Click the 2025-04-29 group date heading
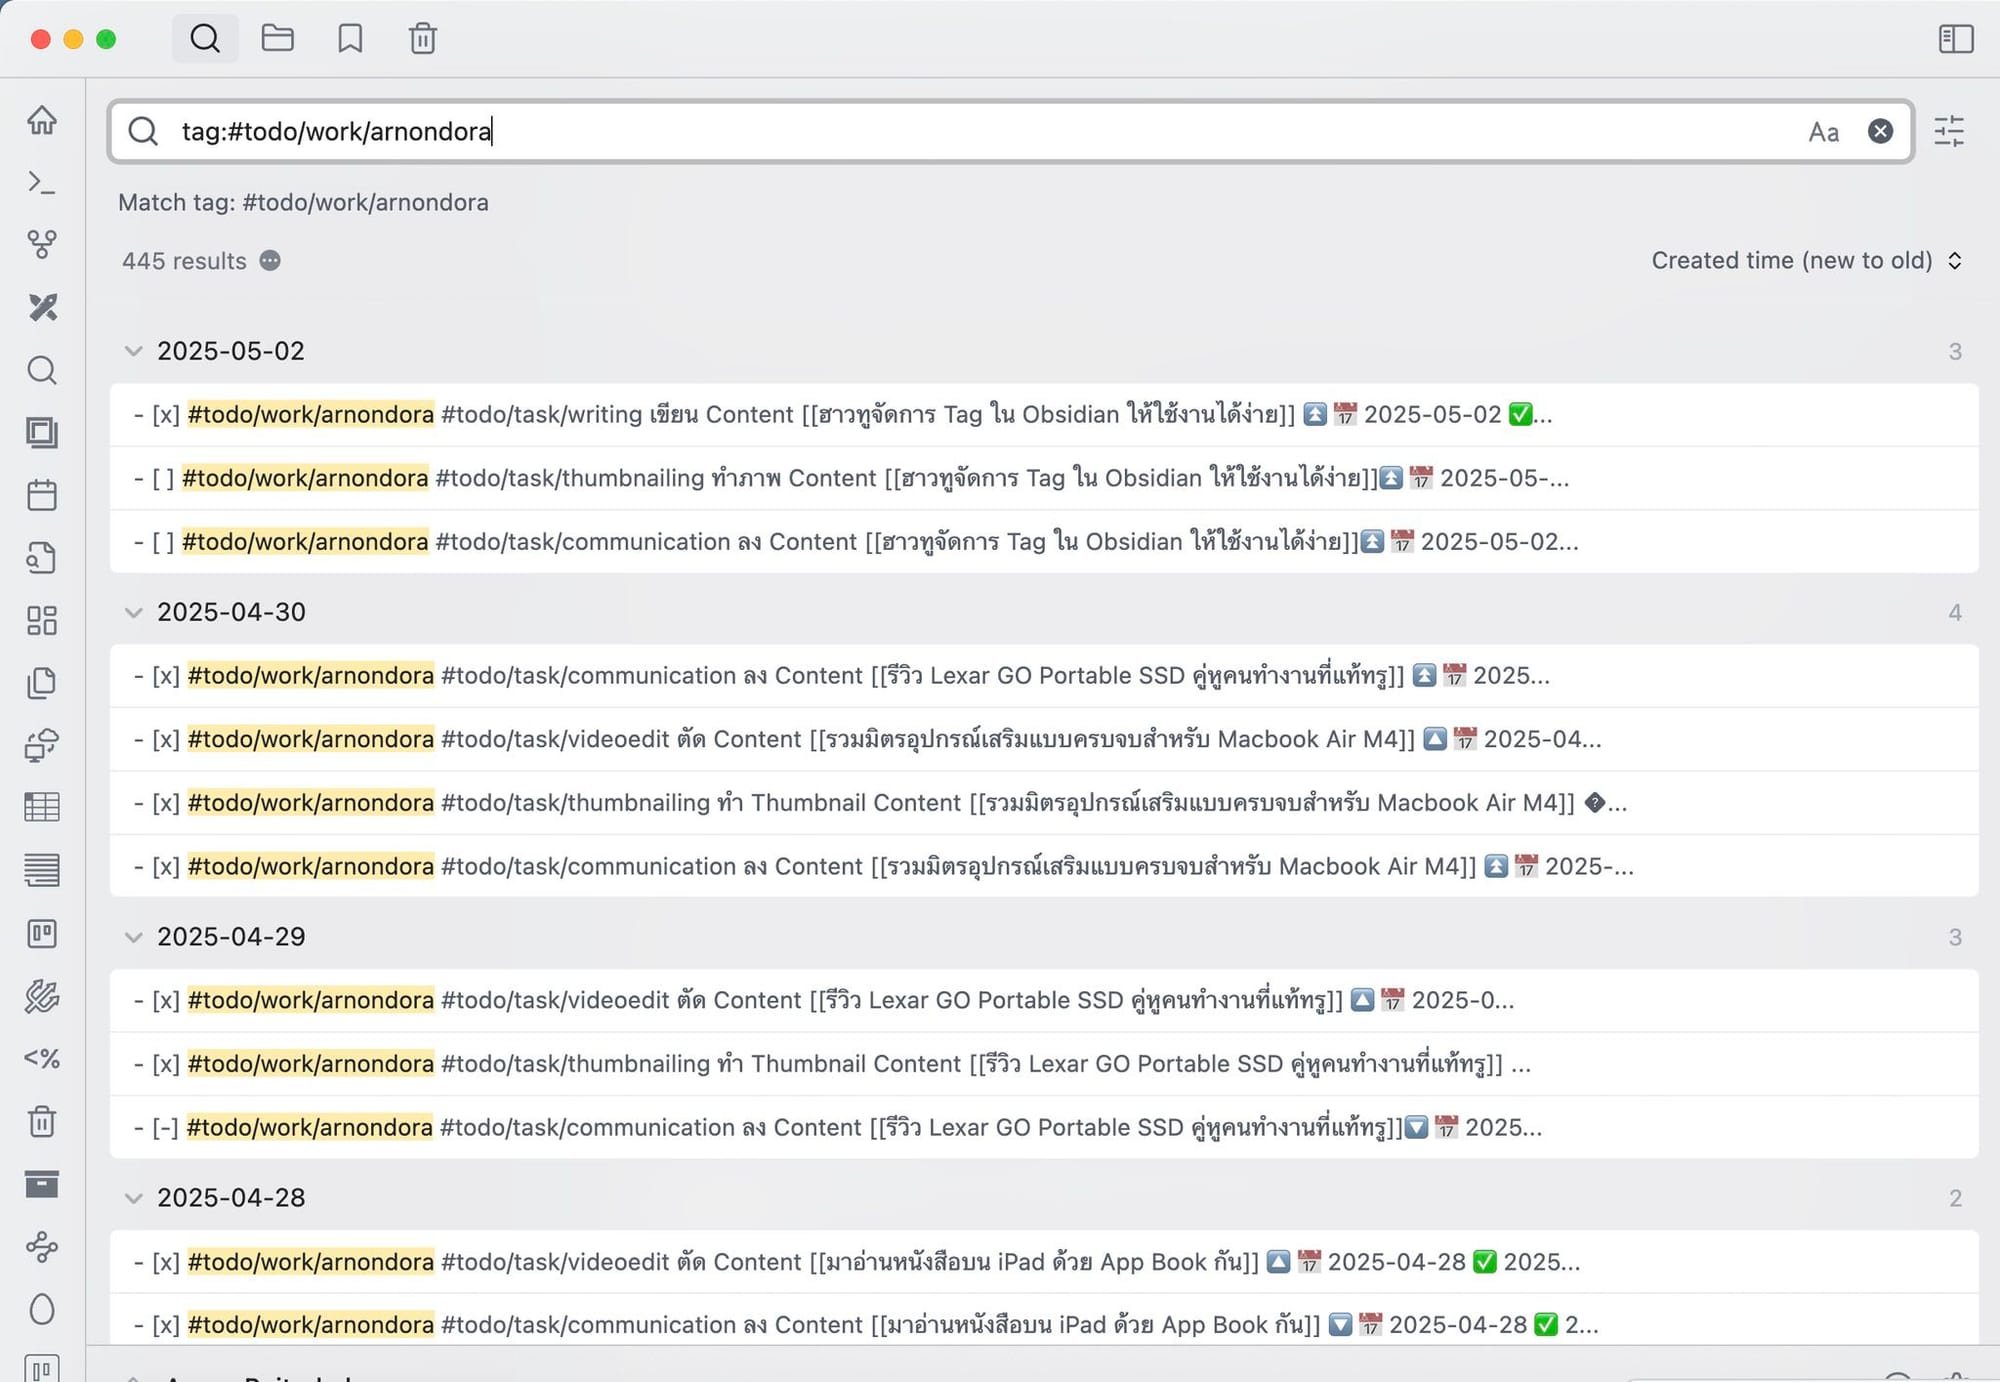This screenshot has height=1382, width=2000. (x=231, y=937)
